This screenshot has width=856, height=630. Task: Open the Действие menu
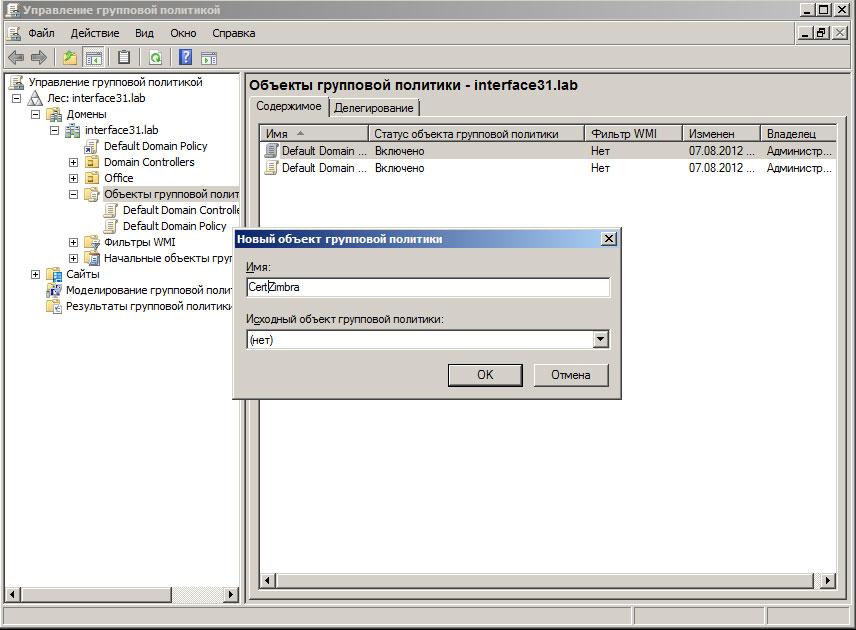point(95,33)
